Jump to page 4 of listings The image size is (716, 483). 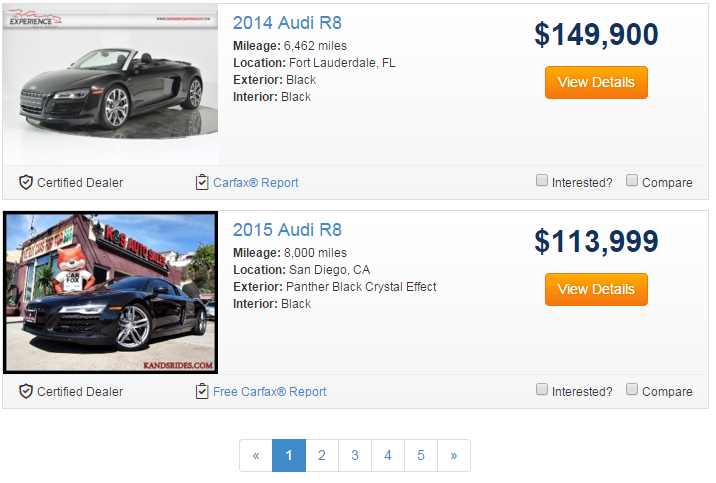click(388, 455)
